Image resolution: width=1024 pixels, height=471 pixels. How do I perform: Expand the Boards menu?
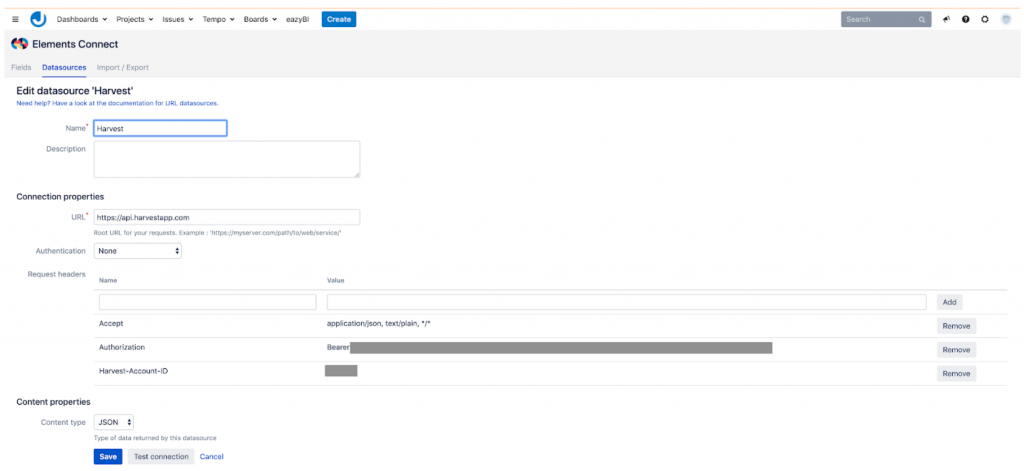click(x=260, y=20)
